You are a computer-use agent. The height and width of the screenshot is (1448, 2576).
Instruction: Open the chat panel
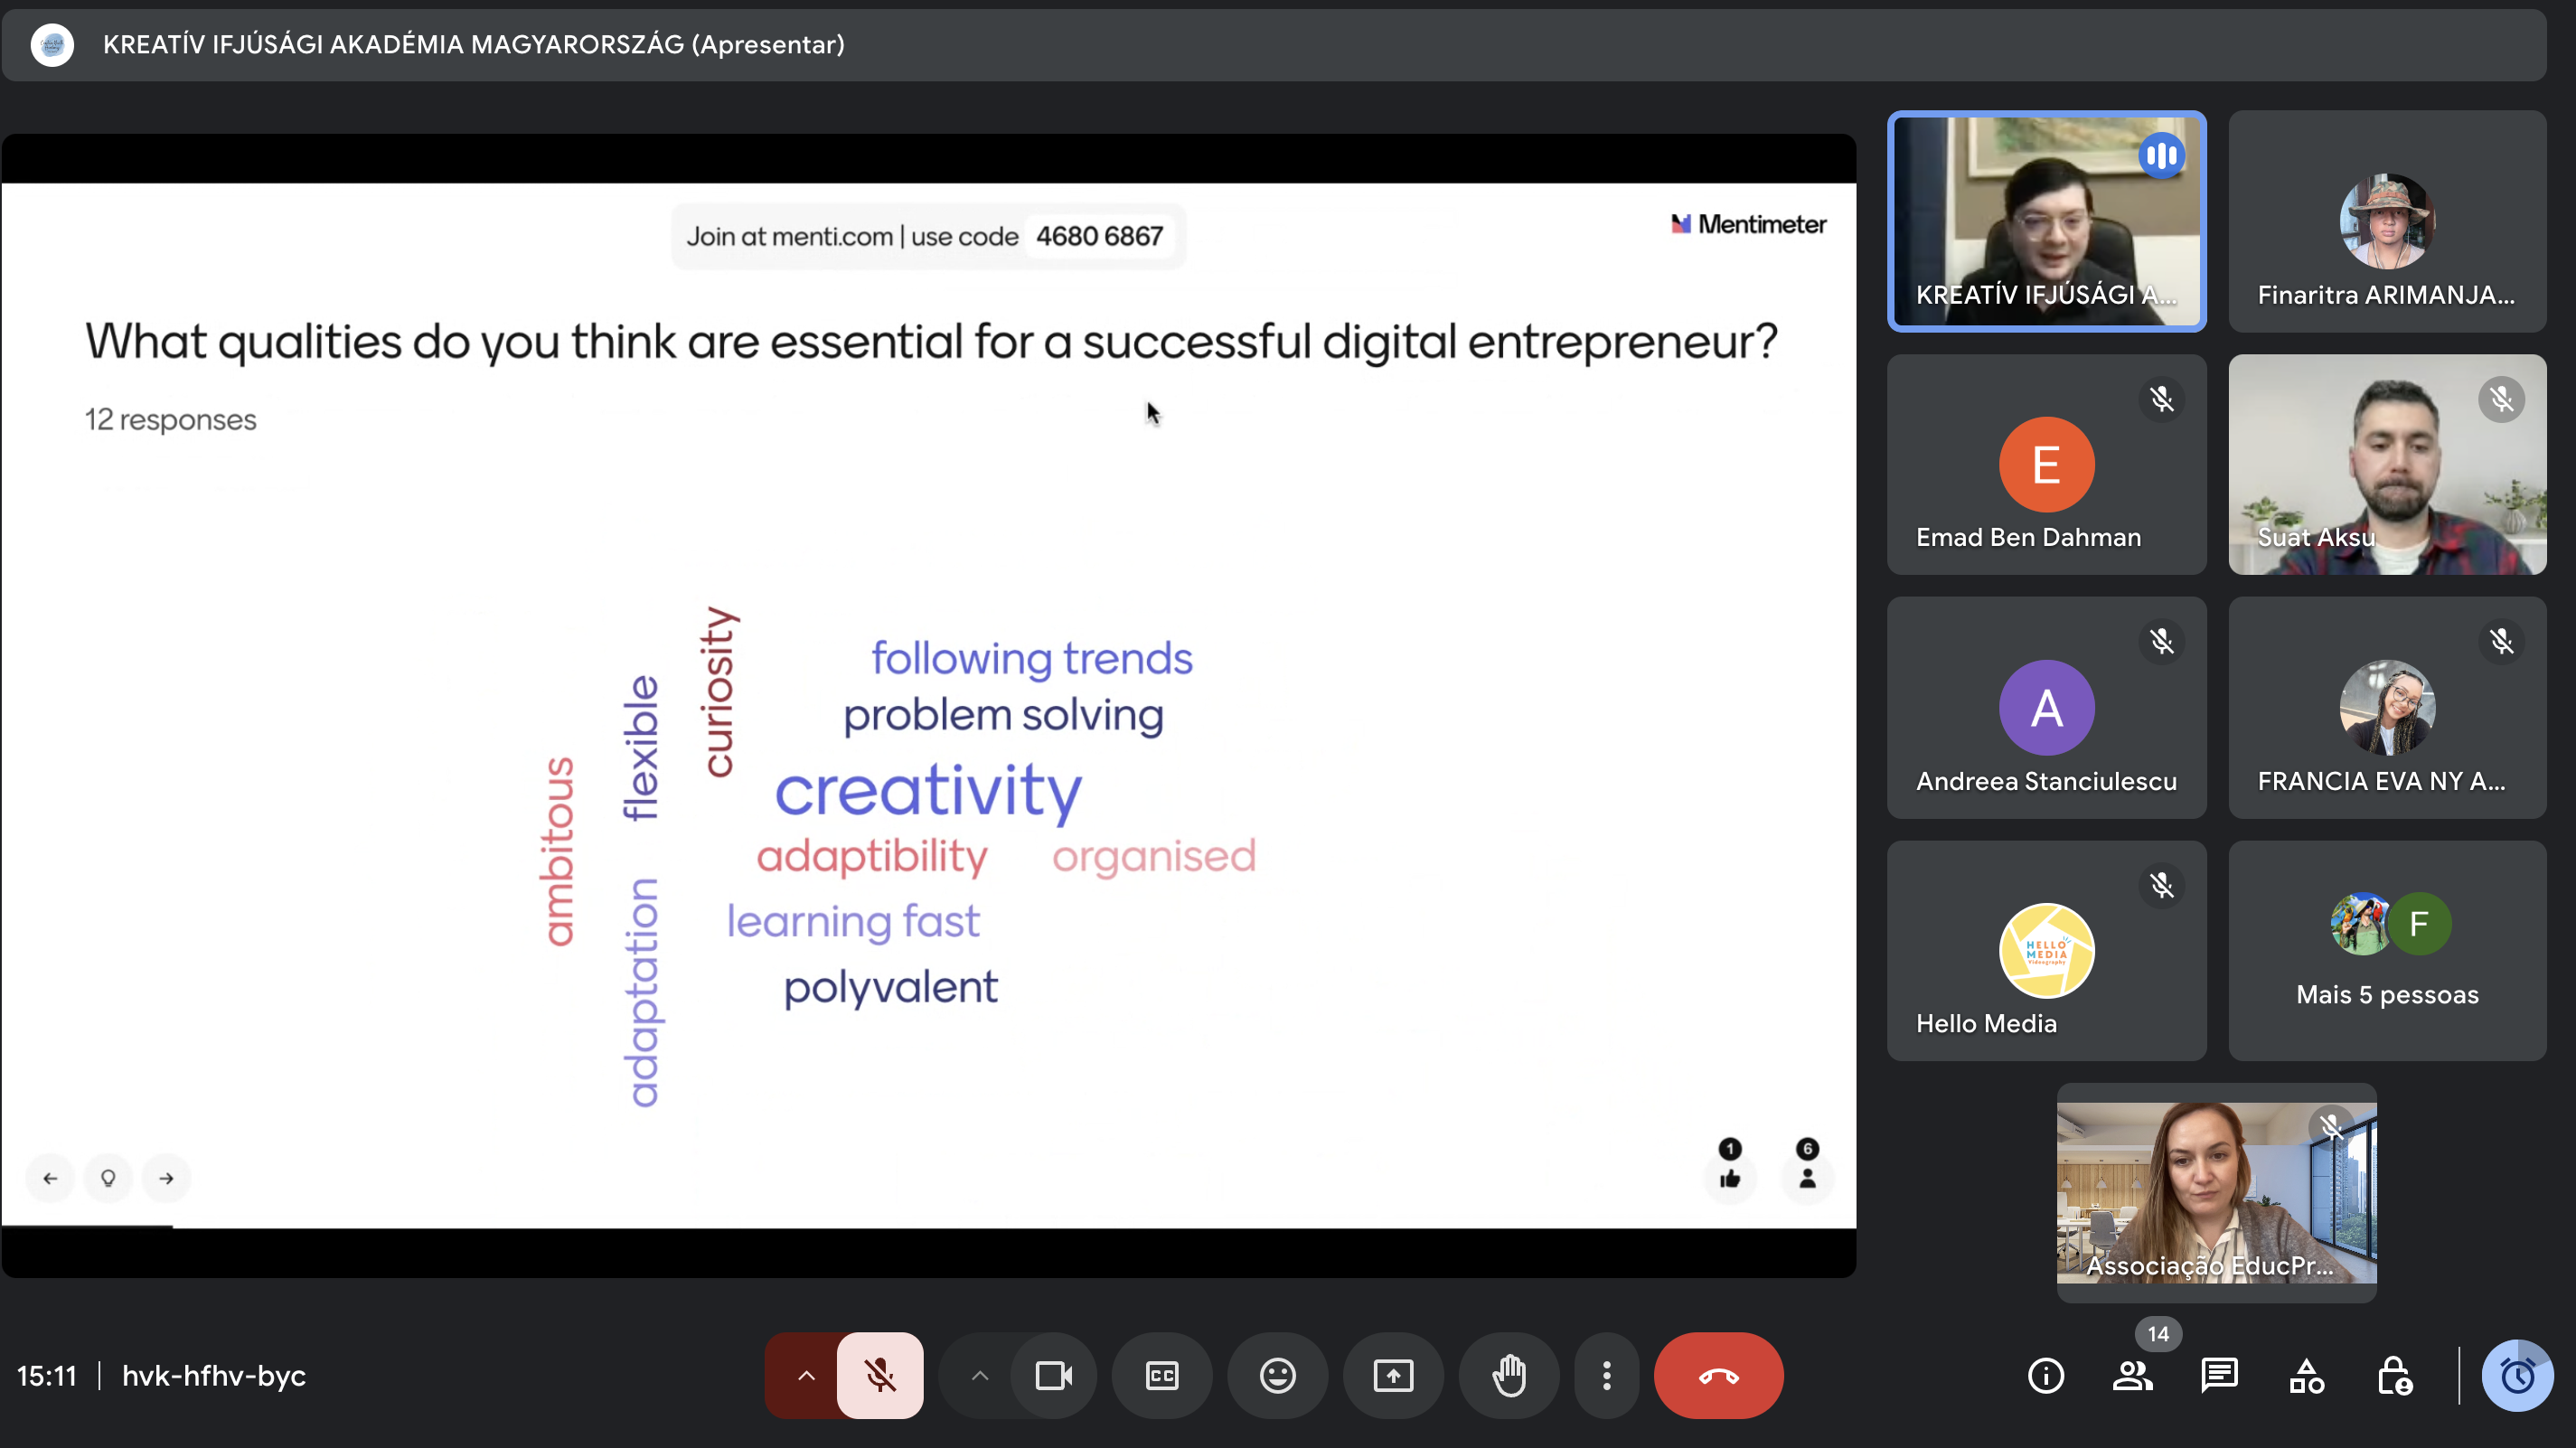pos(2219,1376)
